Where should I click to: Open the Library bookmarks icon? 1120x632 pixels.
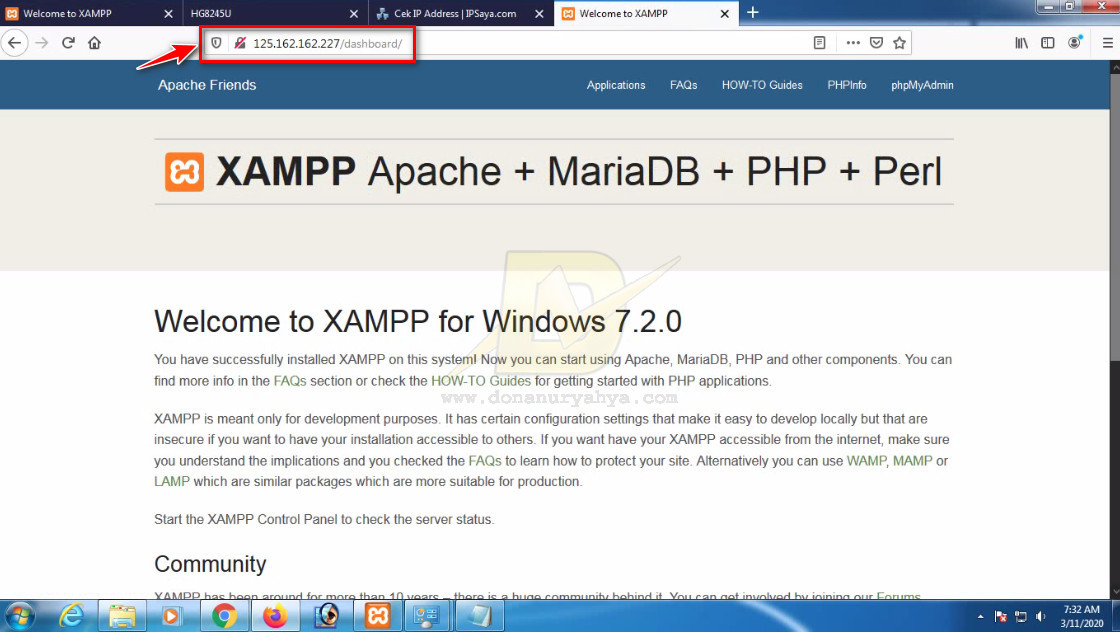pos(1021,43)
